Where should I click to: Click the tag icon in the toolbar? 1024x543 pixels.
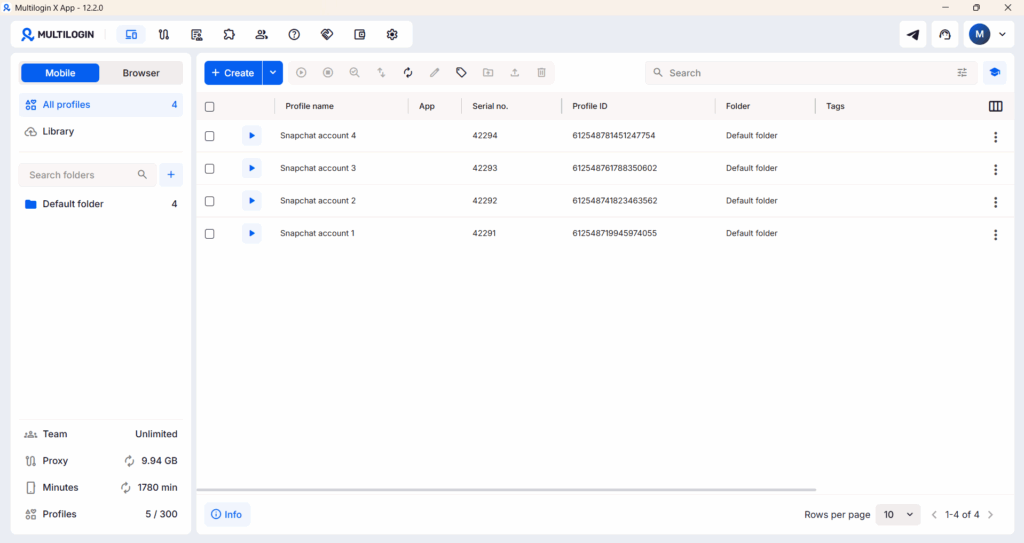[x=461, y=73]
